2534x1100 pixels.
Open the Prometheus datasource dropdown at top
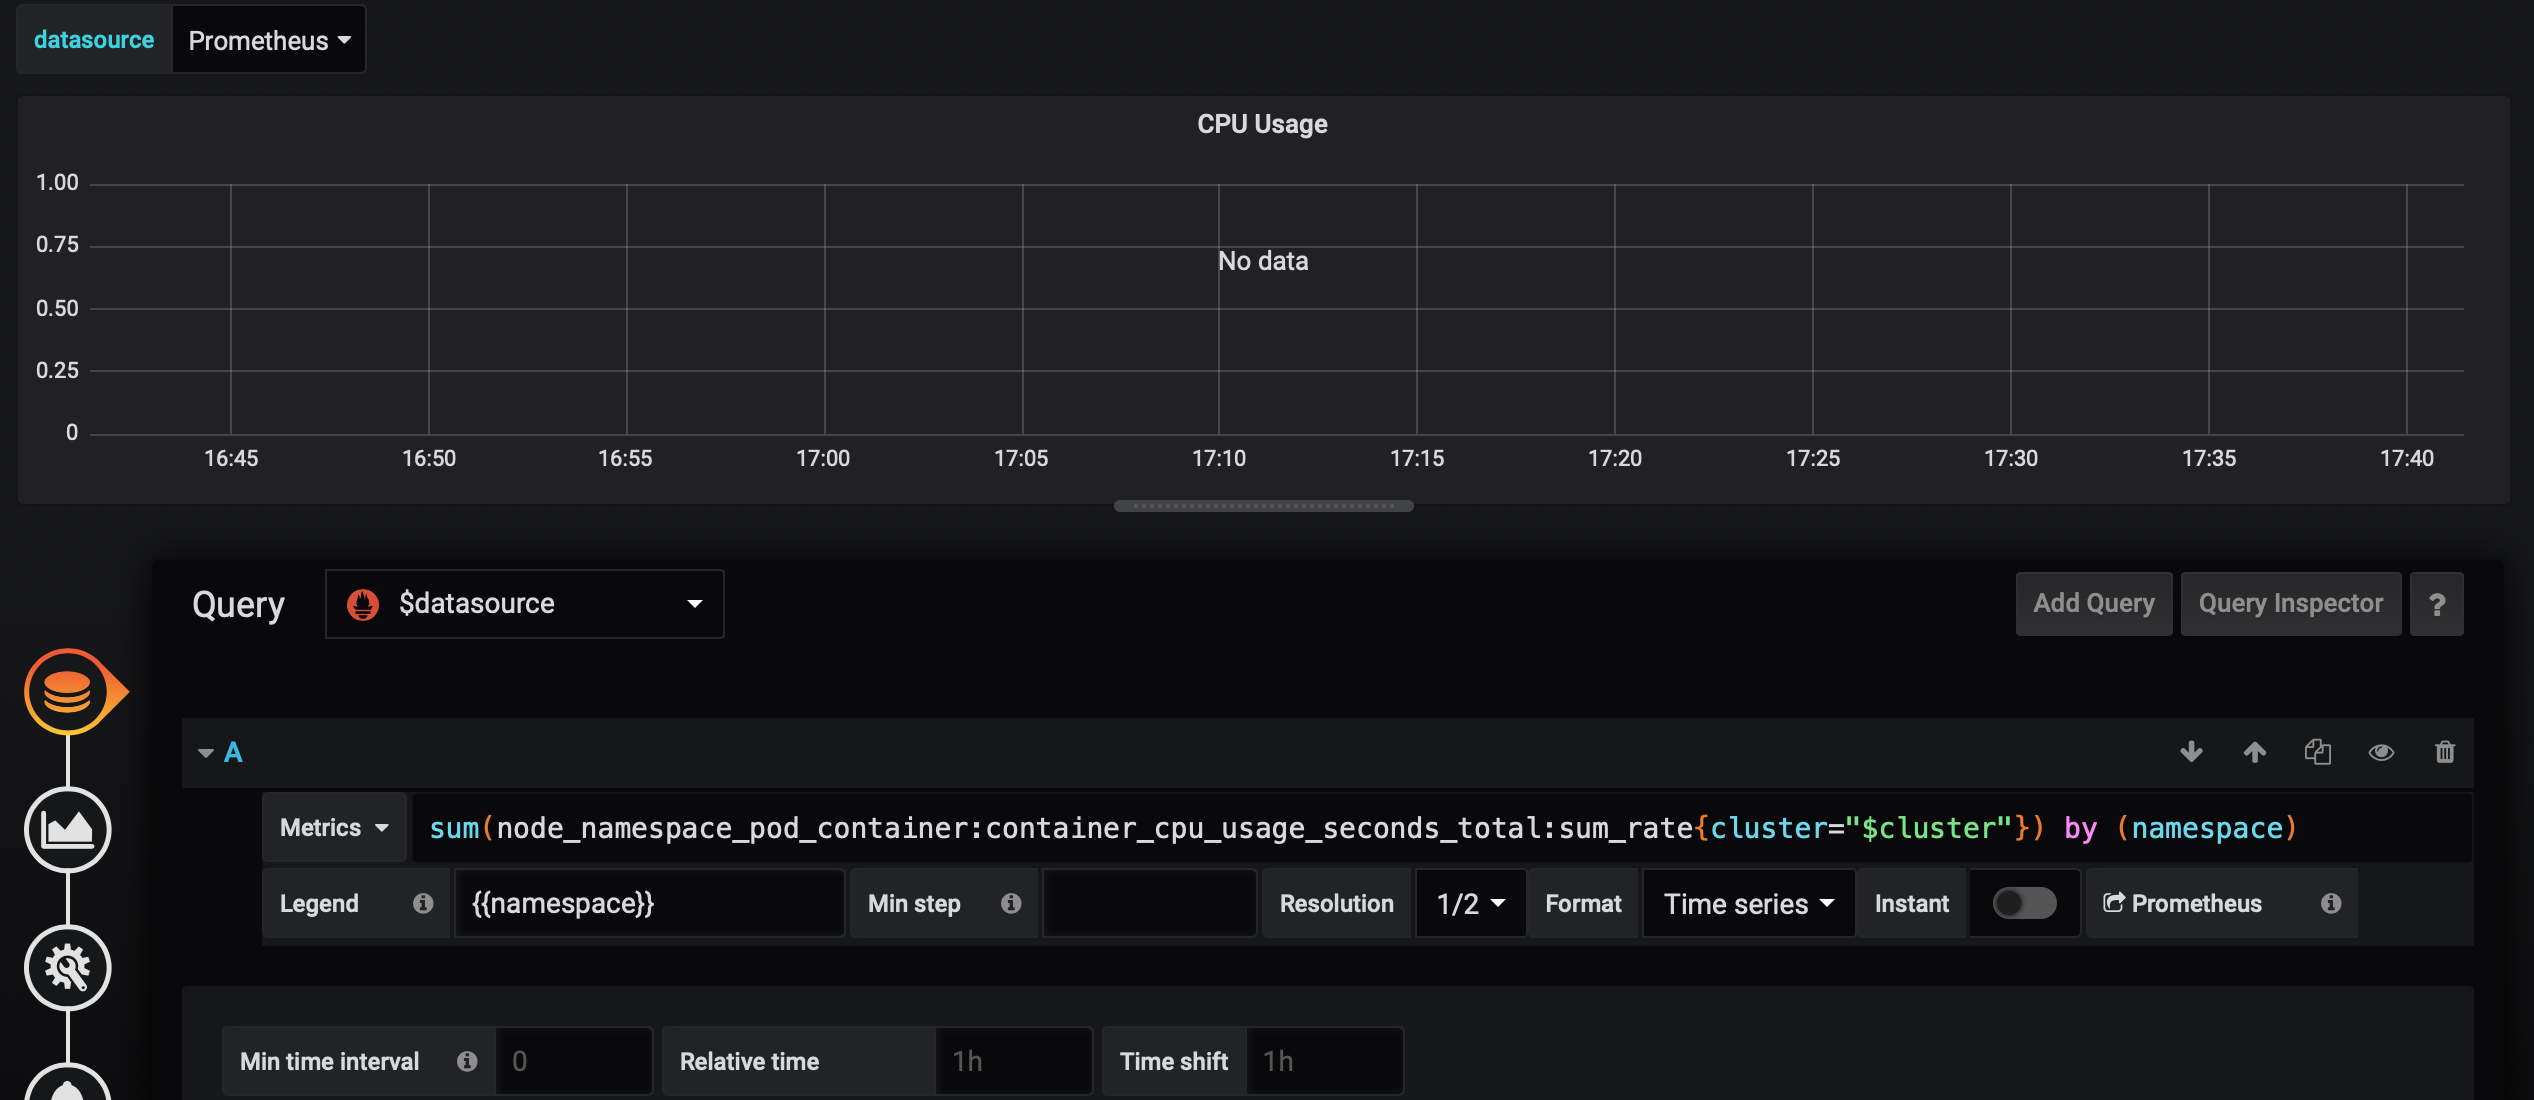267,39
